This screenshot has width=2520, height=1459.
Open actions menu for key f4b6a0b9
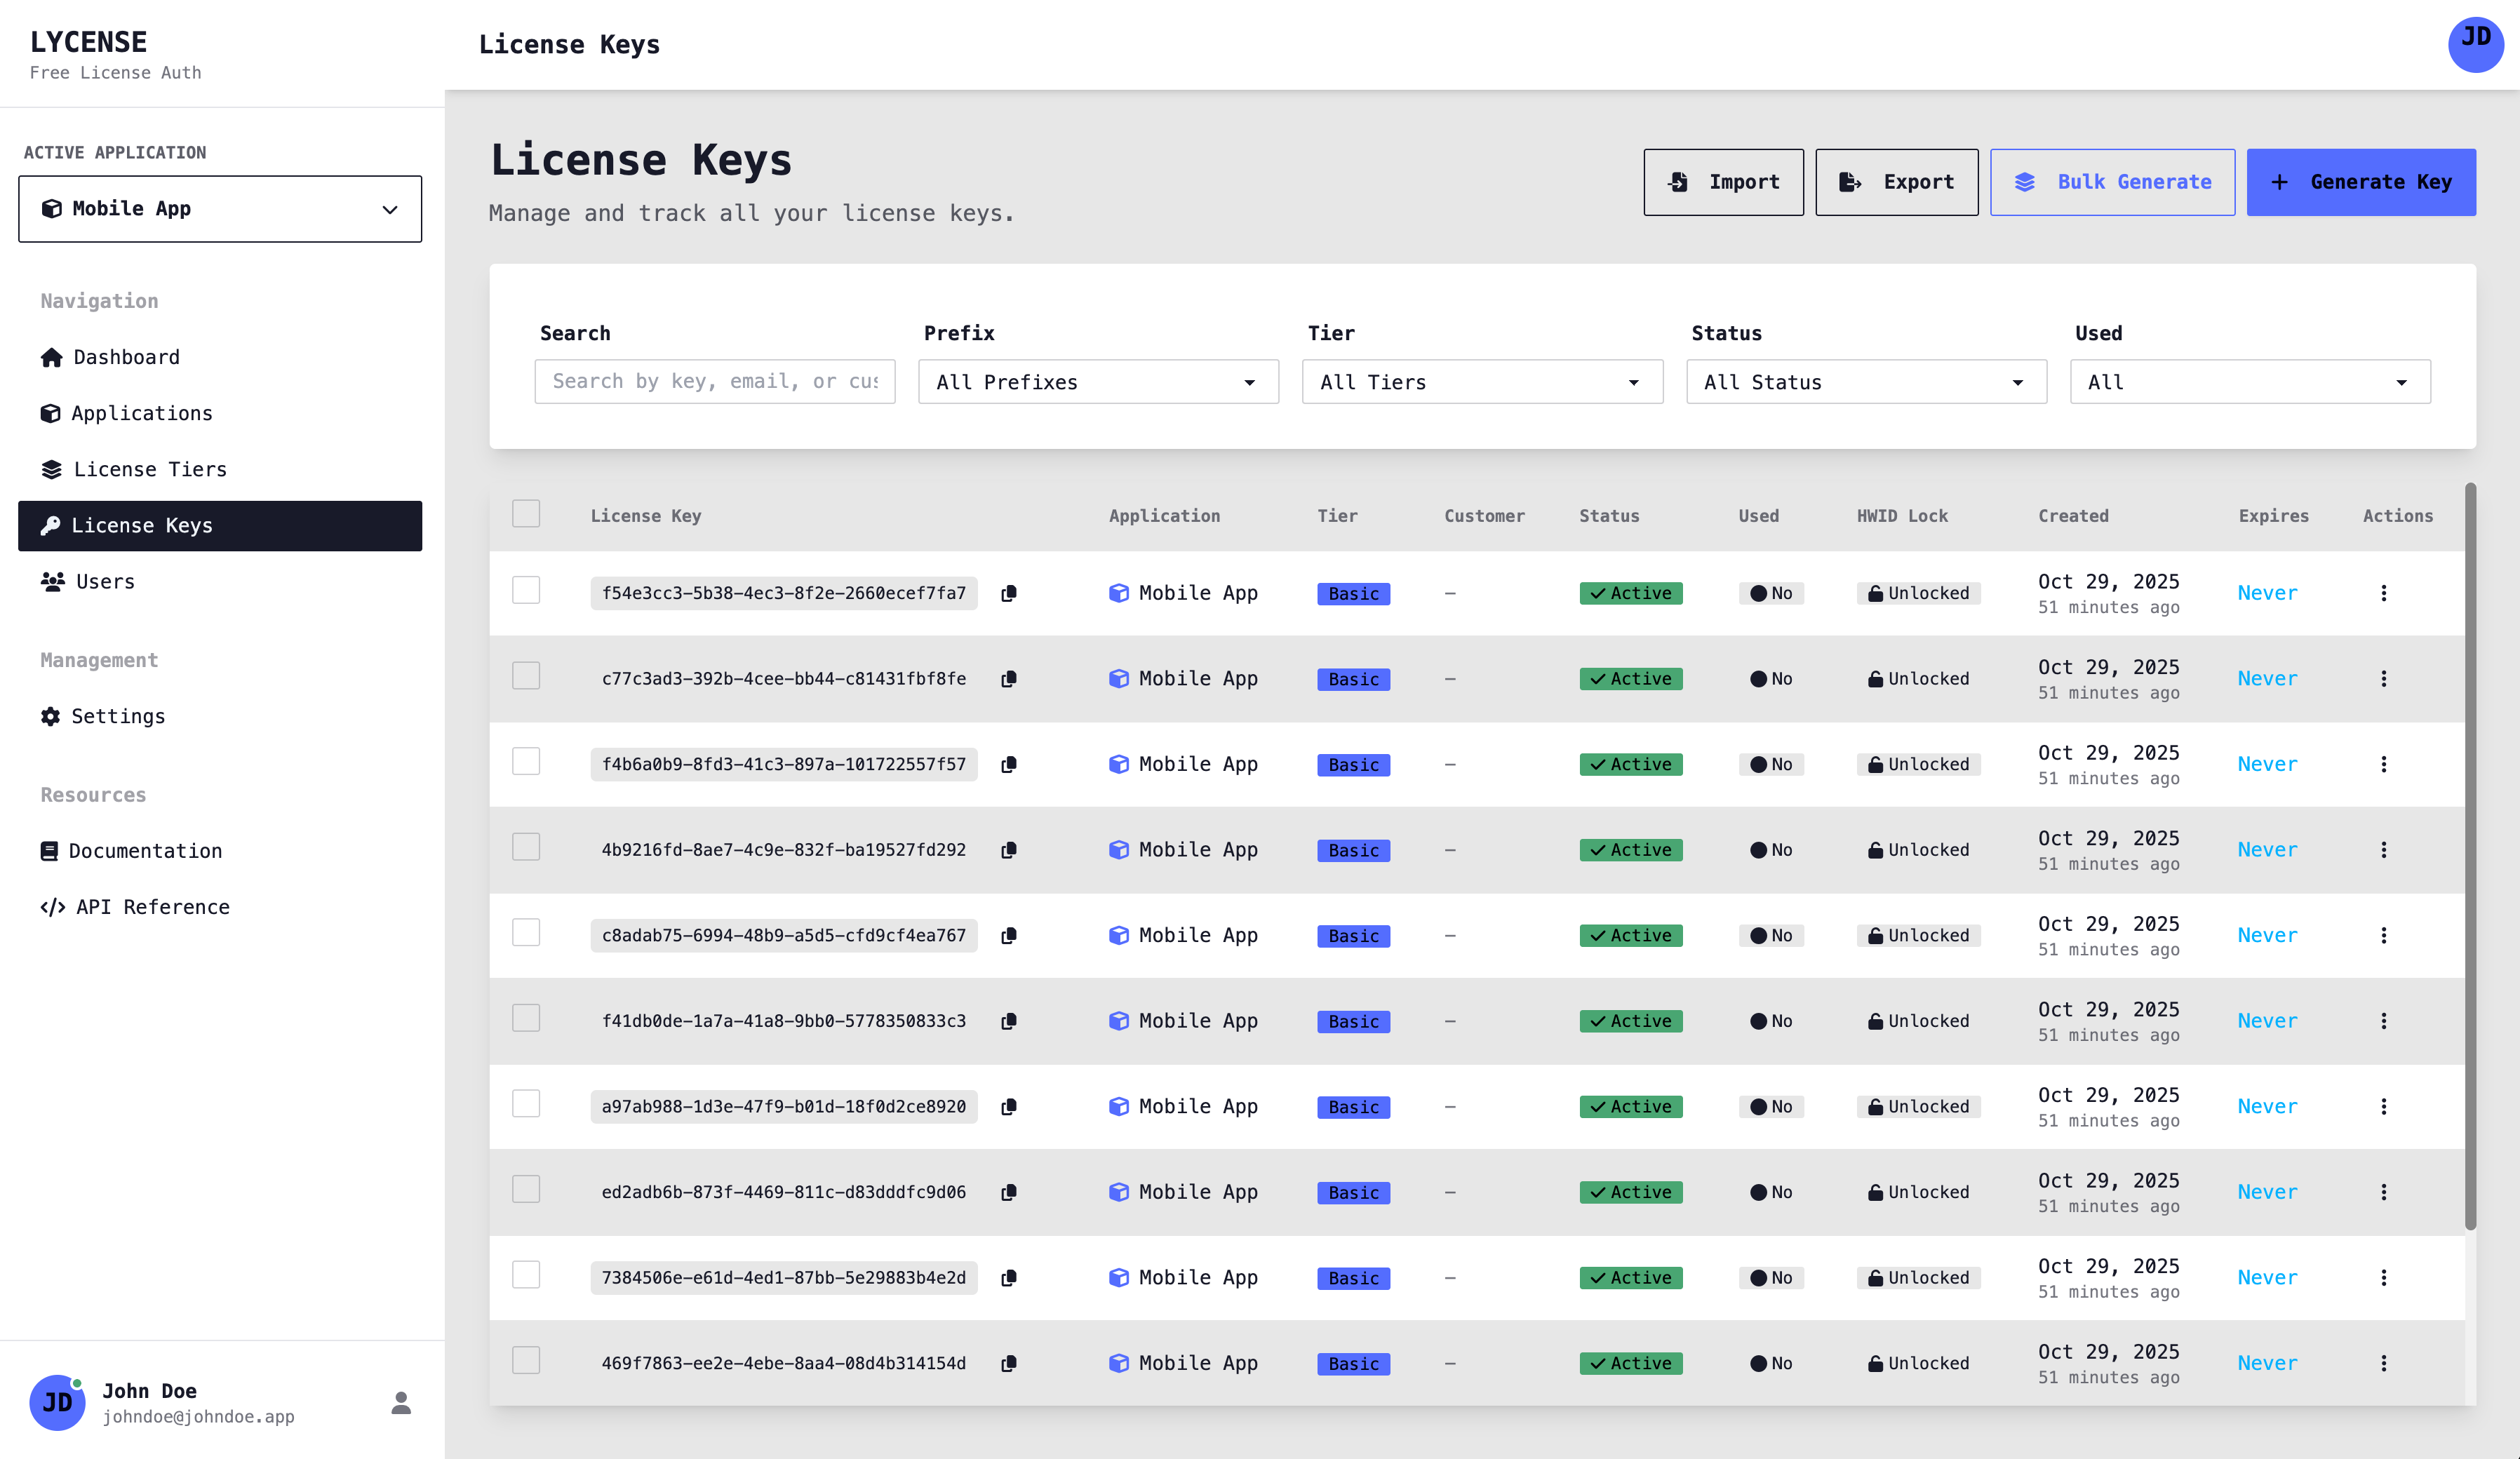2383,764
